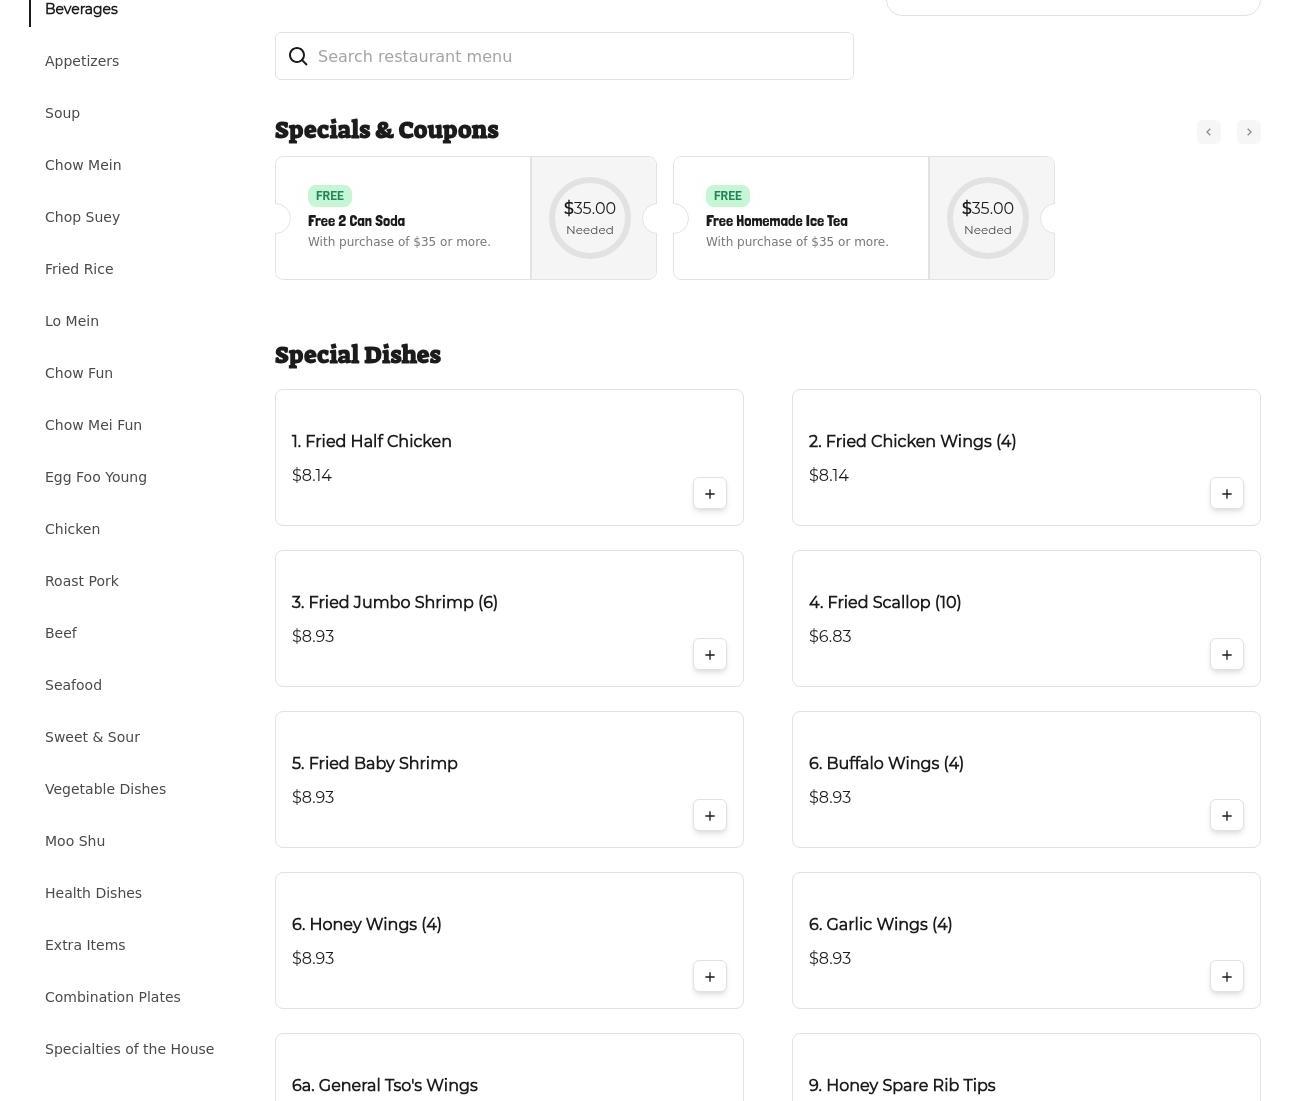The image size is (1290, 1101).
Task: Add Honey Wings (4) to cart
Action: 710,976
